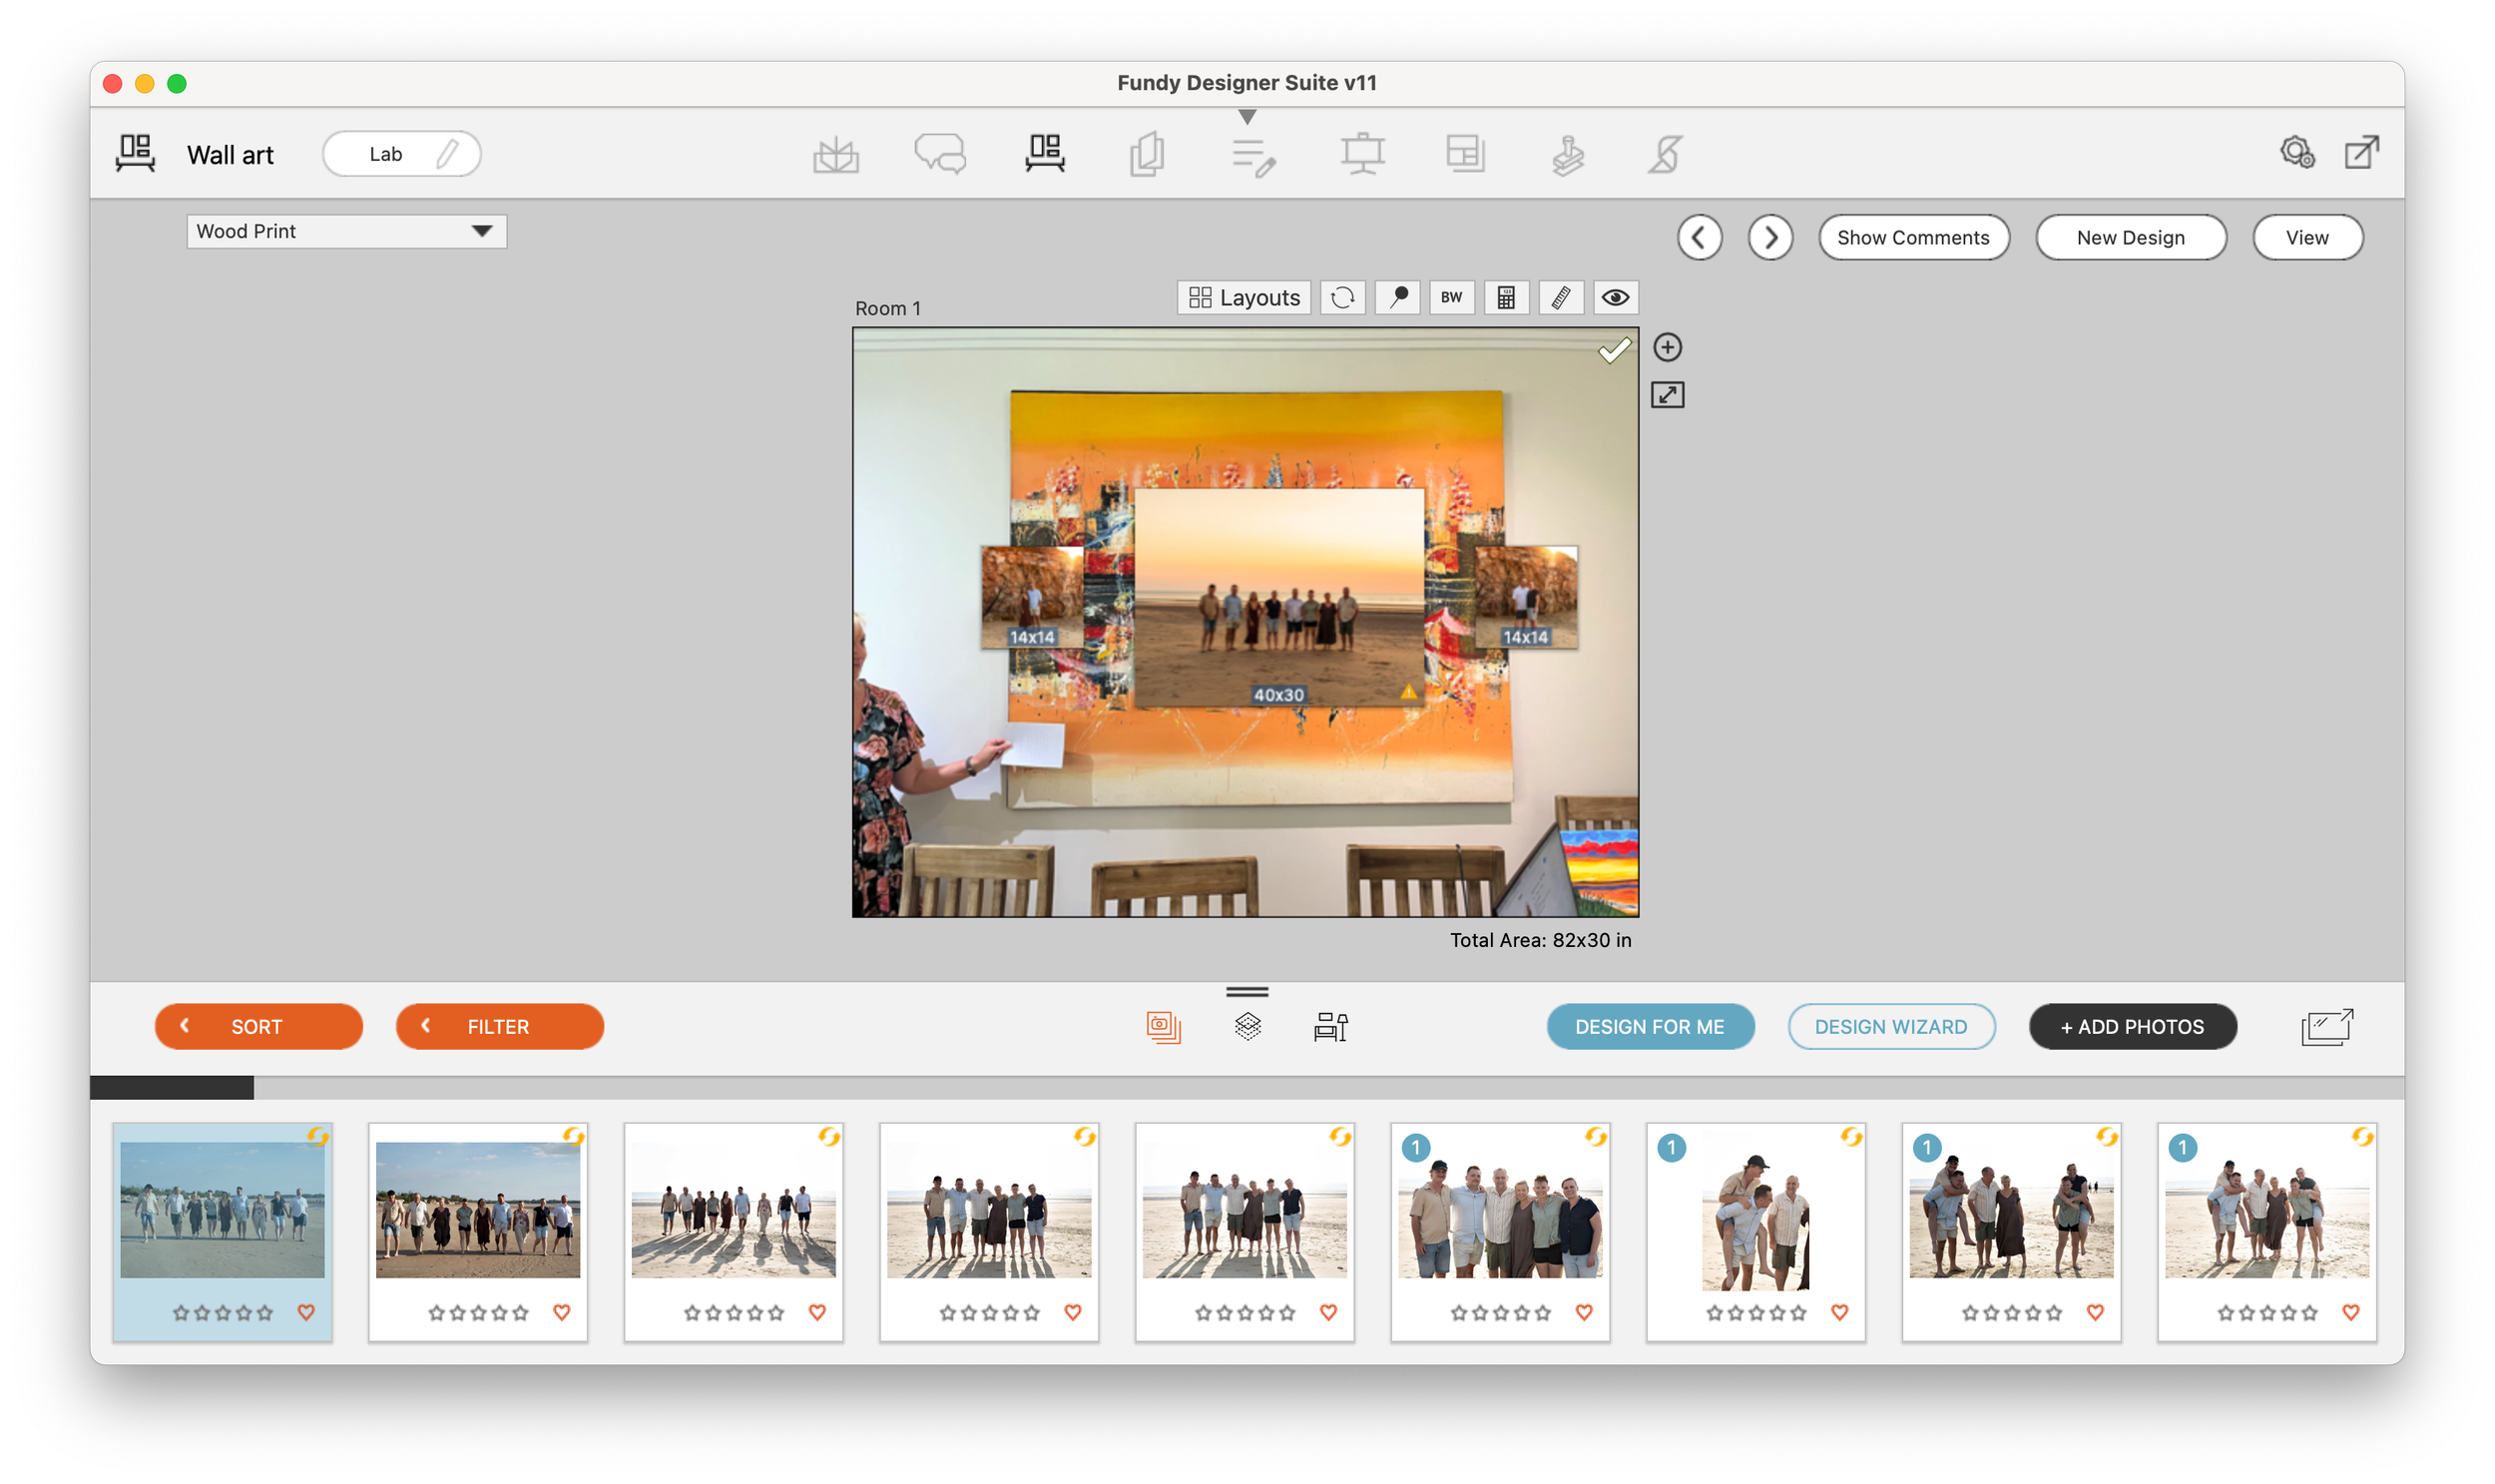Rate the first beach photo with stars
2495x1484 pixels.
click(x=222, y=1313)
